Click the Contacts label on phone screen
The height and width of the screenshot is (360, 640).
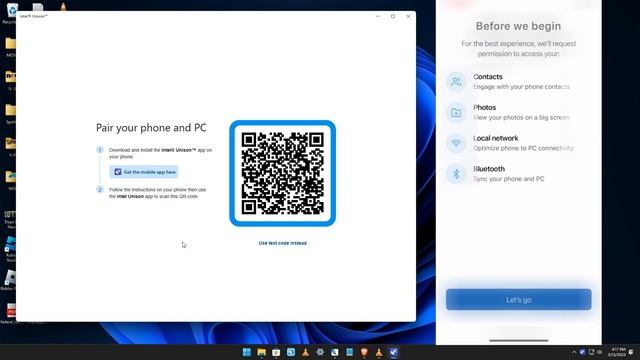click(488, 77)
